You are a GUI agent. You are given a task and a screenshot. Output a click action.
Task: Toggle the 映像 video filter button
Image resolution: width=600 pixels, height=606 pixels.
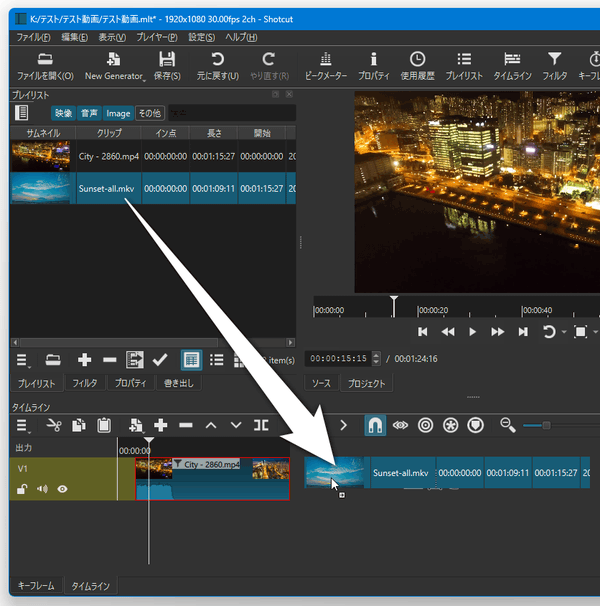point(63,113)
